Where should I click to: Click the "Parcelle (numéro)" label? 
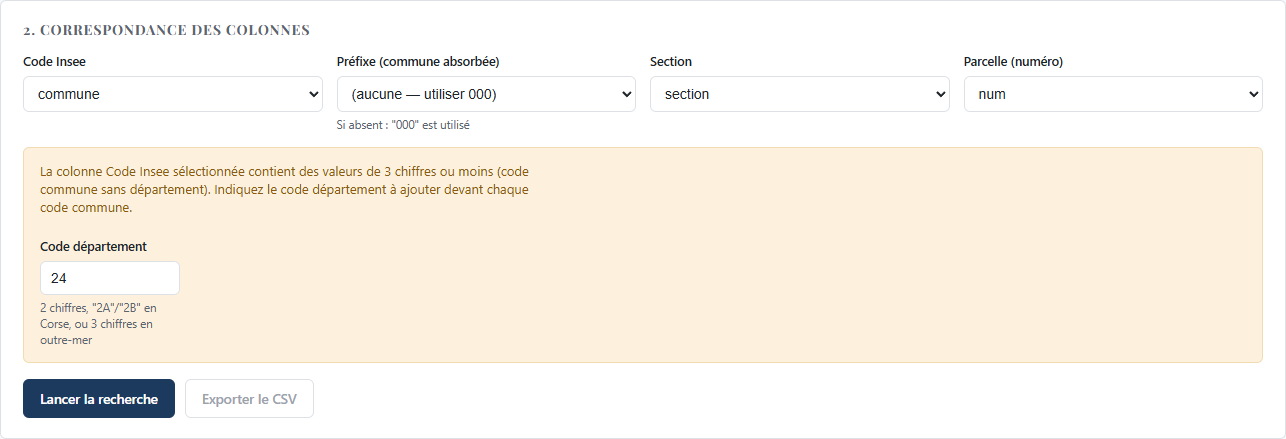click(x=1013, y=61)
